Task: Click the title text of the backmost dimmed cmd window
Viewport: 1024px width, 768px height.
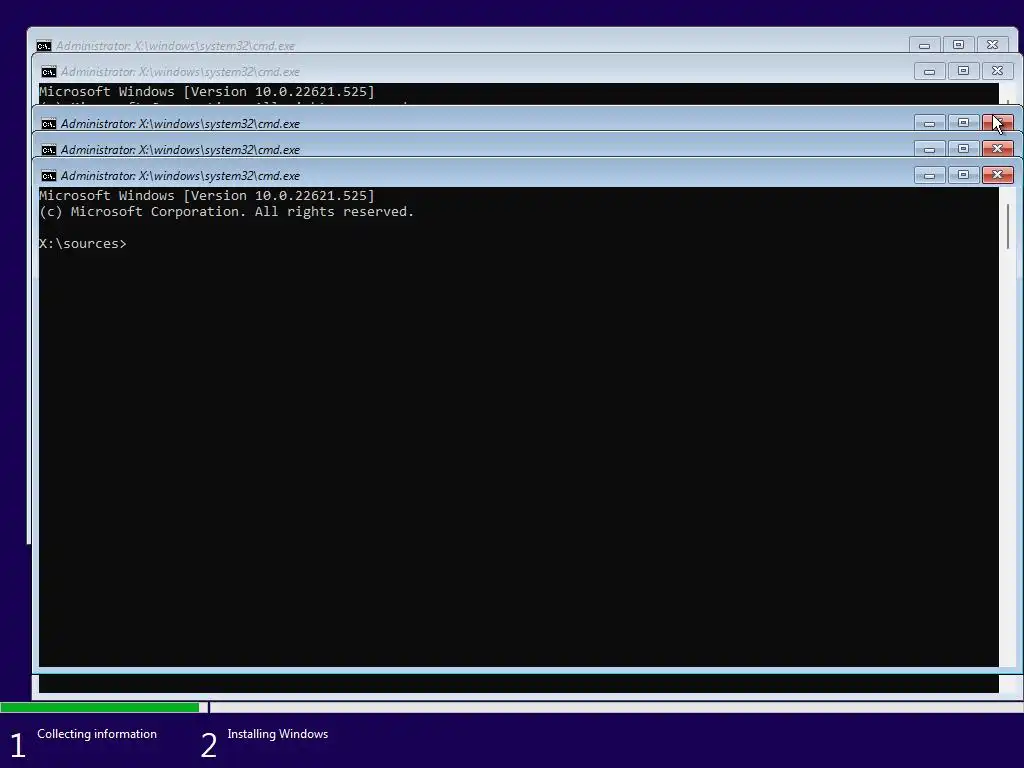Action: [175, 46]
